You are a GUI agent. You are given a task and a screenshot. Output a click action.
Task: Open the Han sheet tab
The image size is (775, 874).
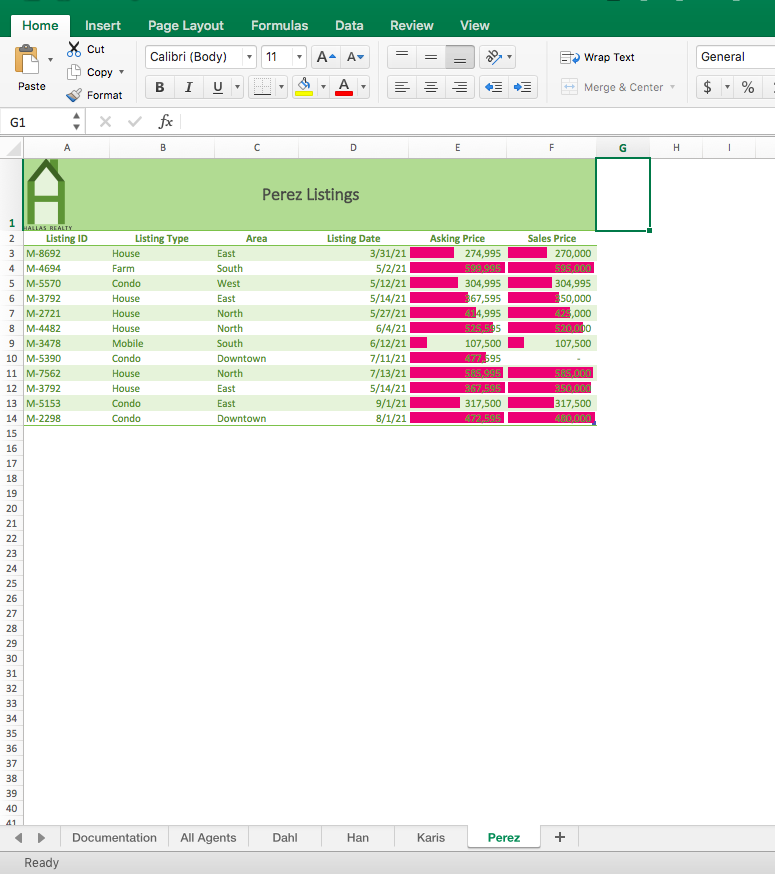point(357,837)
